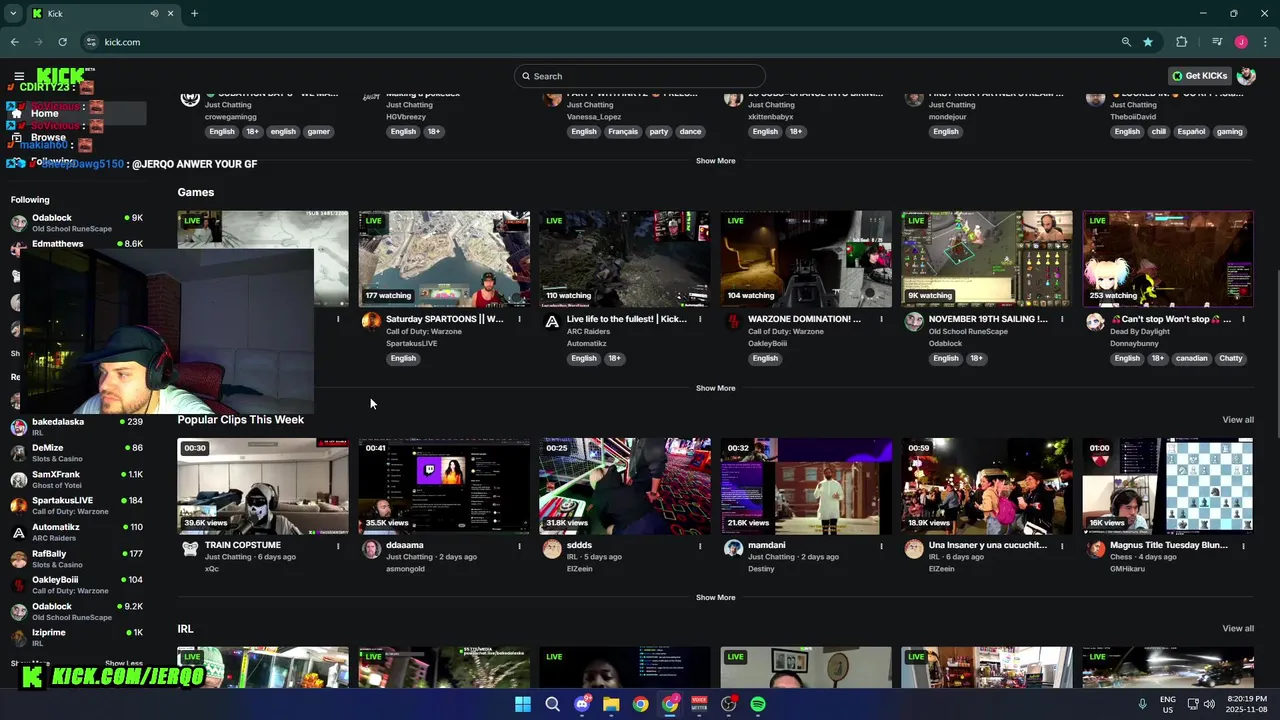Open Discord from the taskbar
1280x720 pixels.
click(582, 704)
